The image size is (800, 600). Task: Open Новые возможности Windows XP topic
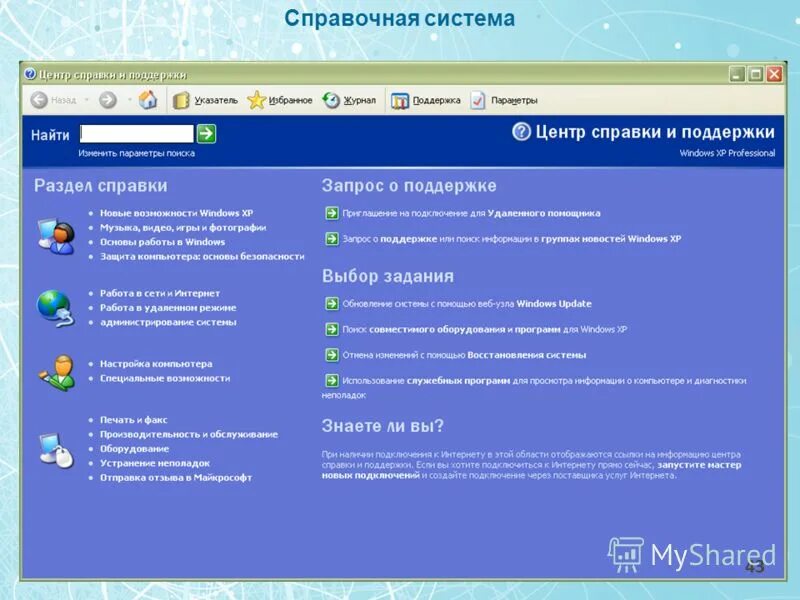click(x=176, y=213)
